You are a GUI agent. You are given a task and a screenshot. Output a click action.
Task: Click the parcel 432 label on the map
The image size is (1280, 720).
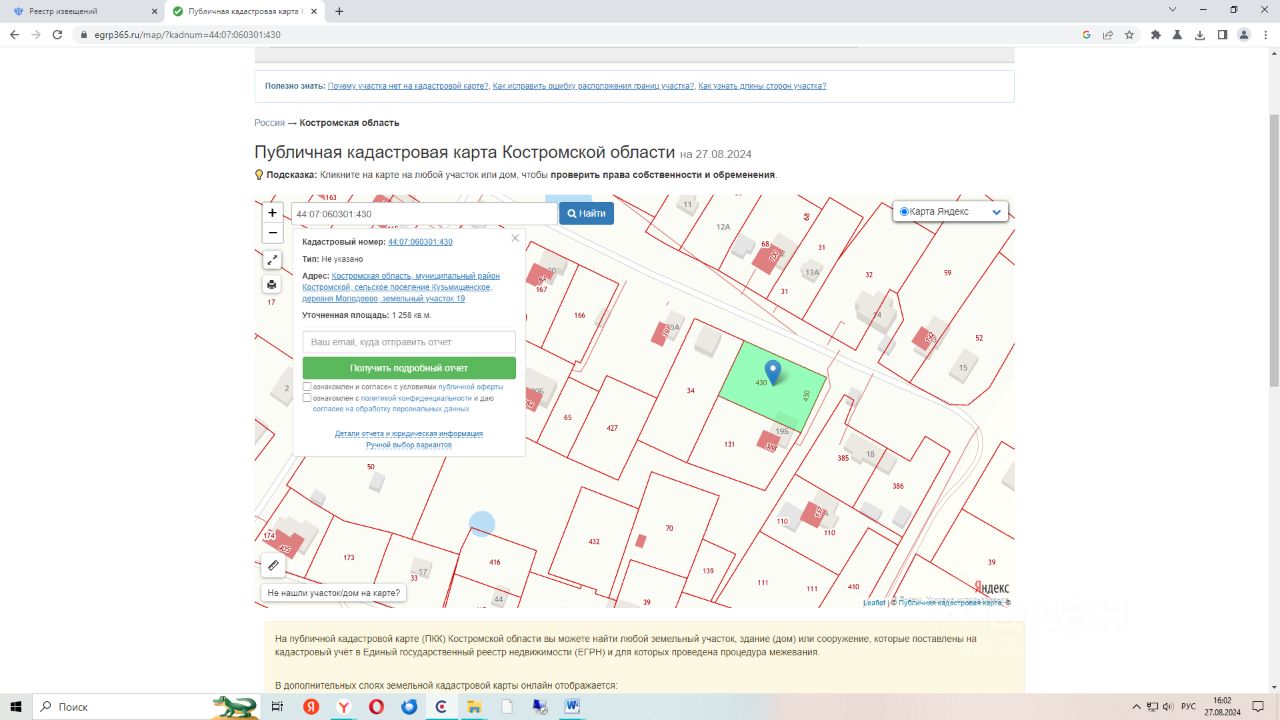pyautogui.click(x=594, y=541)
